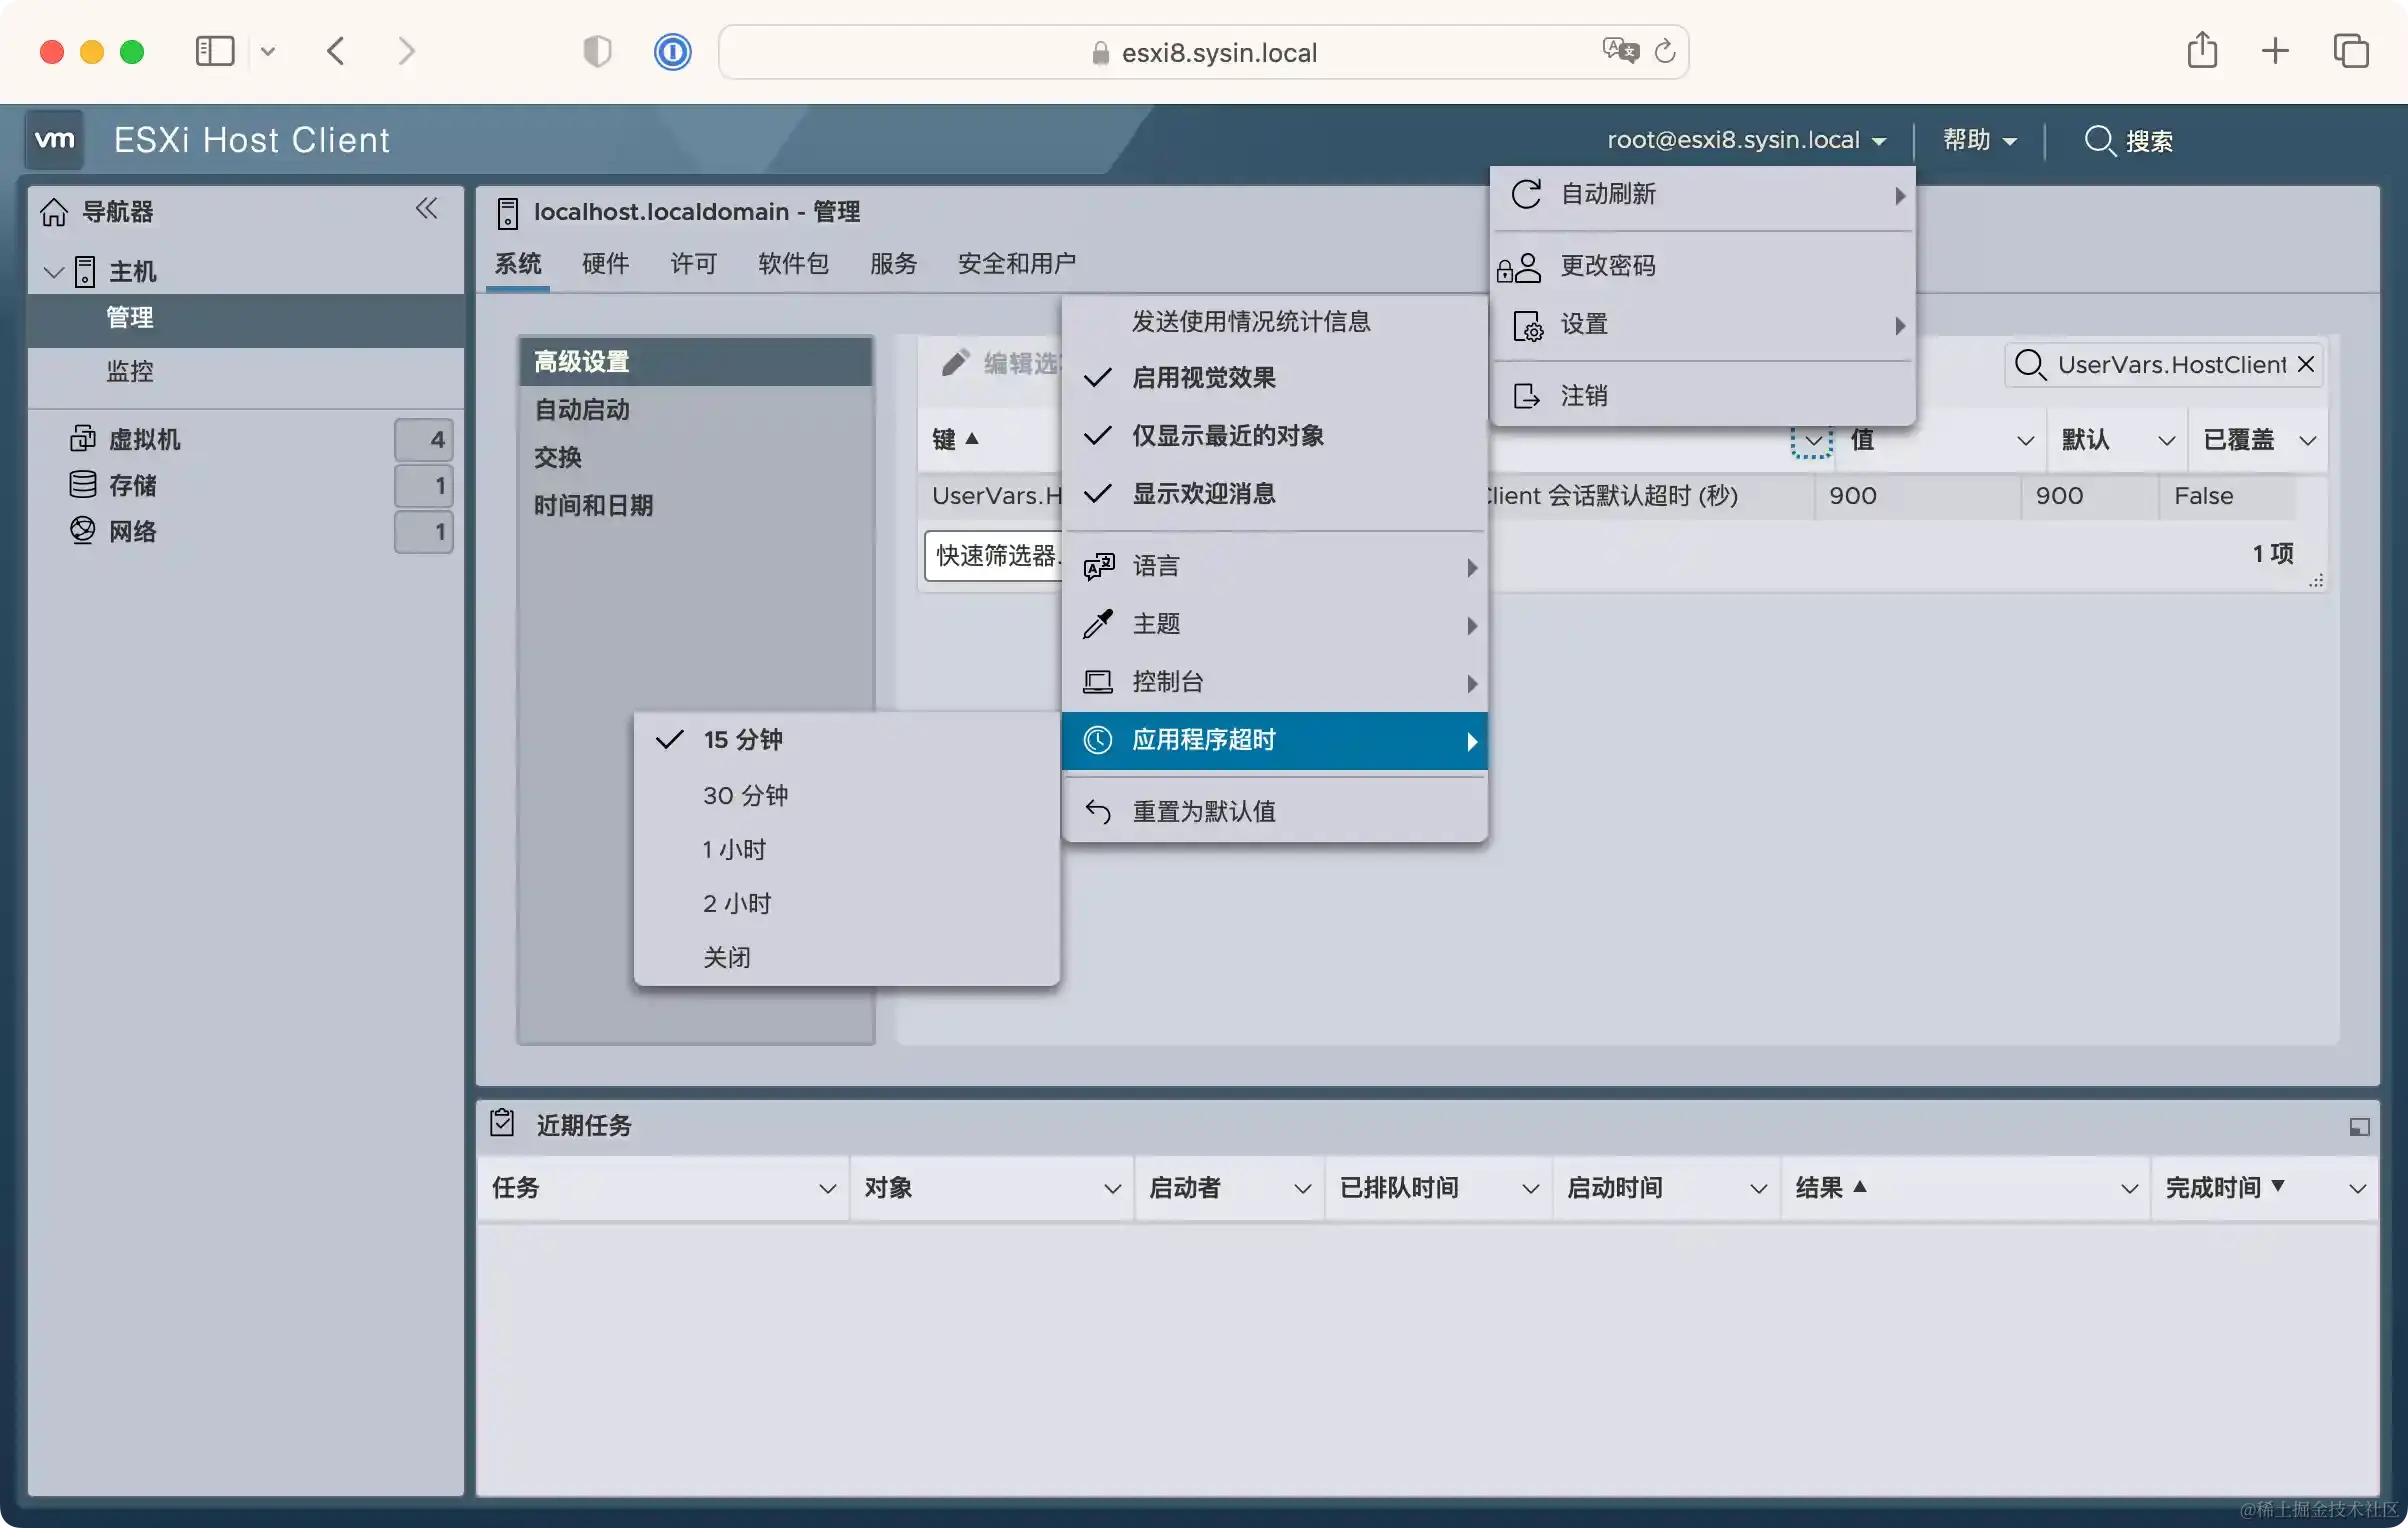Collapse the navigator panel with double-chevron
Screen dimensions: 2408x1528
pyautogui.click(x=426, y=208)
